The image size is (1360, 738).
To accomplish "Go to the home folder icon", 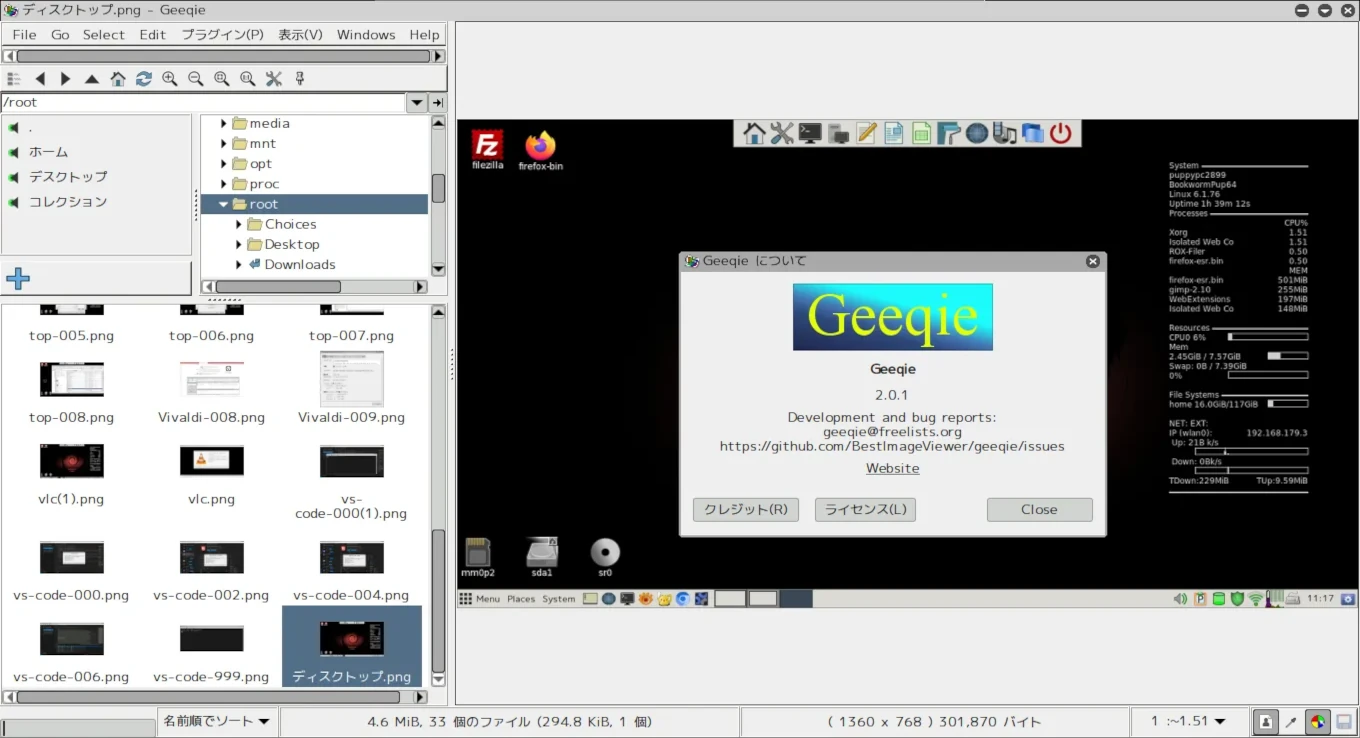I will click(x=118, y=79).
